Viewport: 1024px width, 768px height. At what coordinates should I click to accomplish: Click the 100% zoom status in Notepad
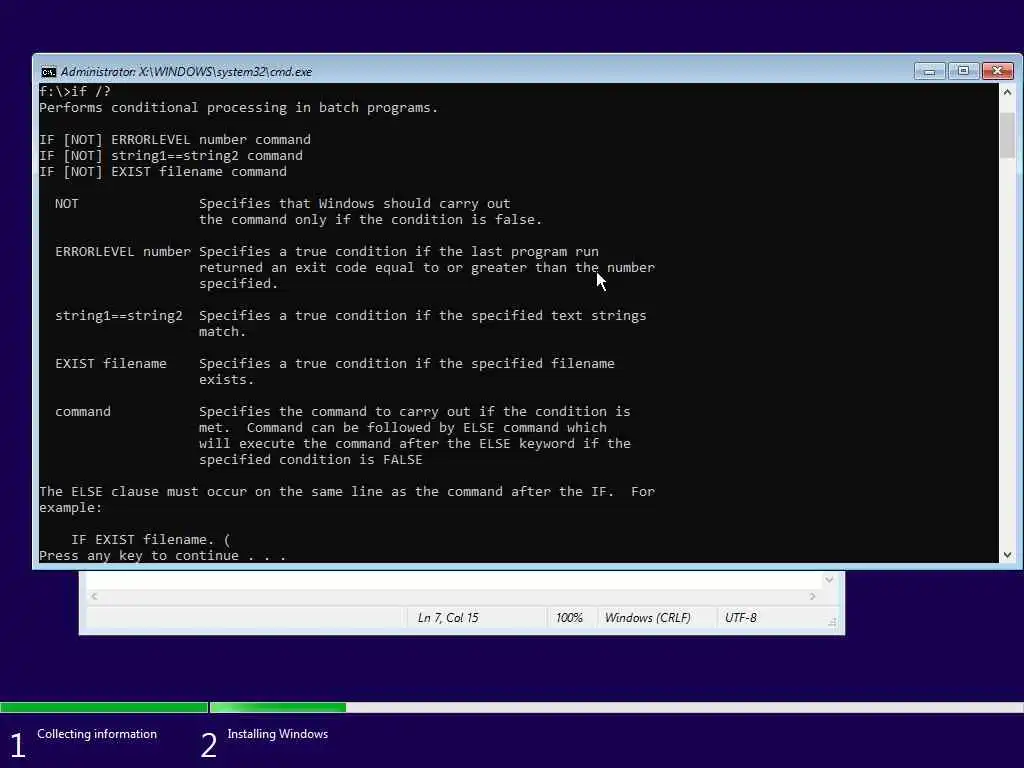coord(569,618)
